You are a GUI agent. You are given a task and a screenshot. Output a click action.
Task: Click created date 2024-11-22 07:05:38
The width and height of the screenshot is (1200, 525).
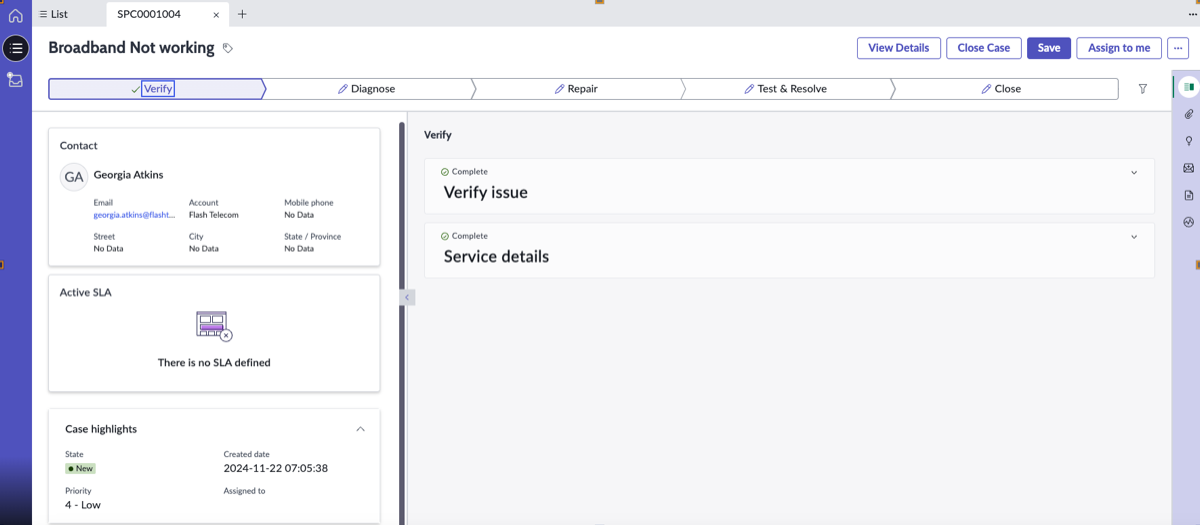(276, 468)
